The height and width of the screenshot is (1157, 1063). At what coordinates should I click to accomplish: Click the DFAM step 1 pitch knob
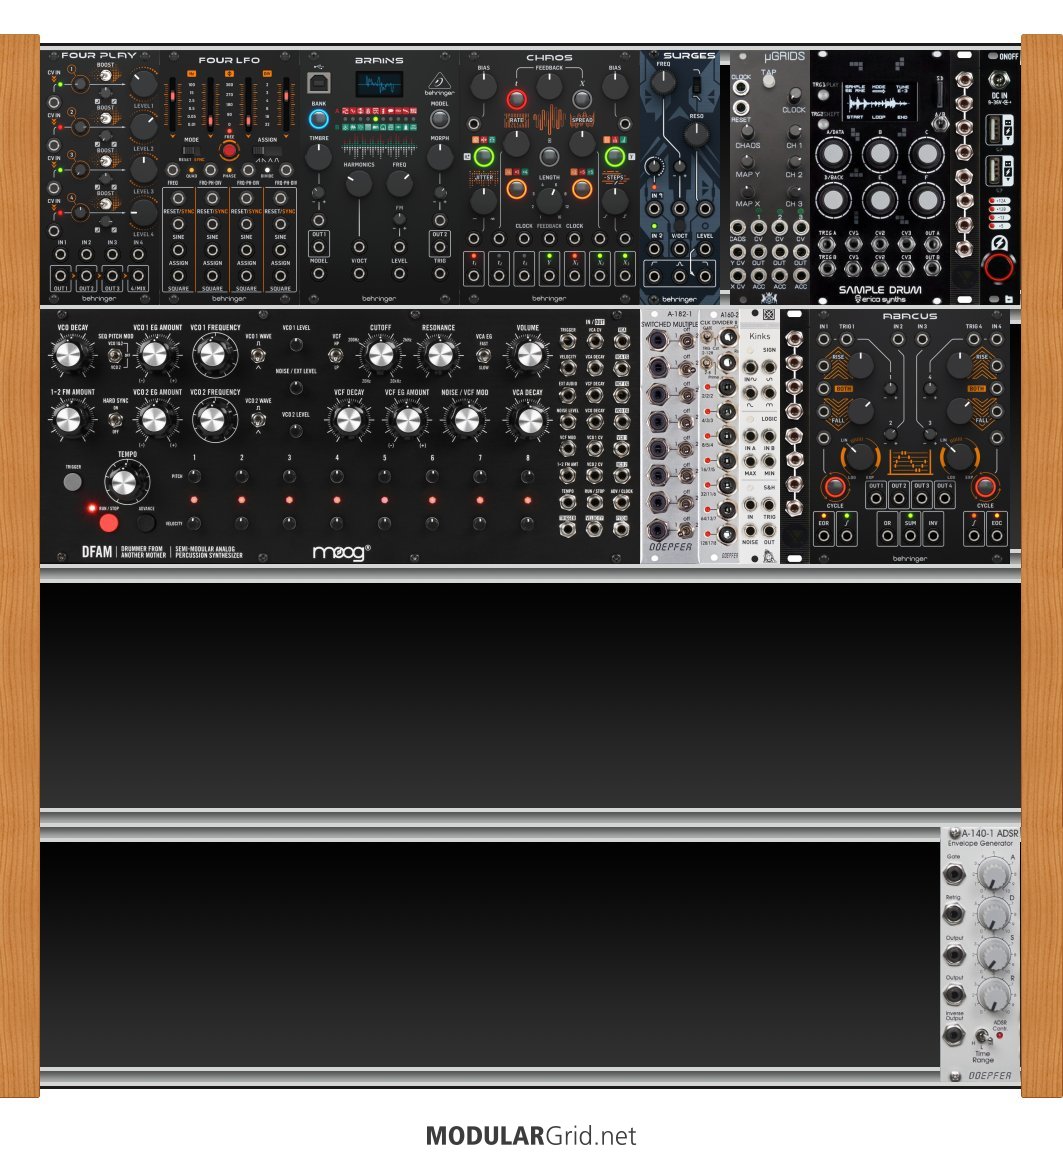pos(194,477)
